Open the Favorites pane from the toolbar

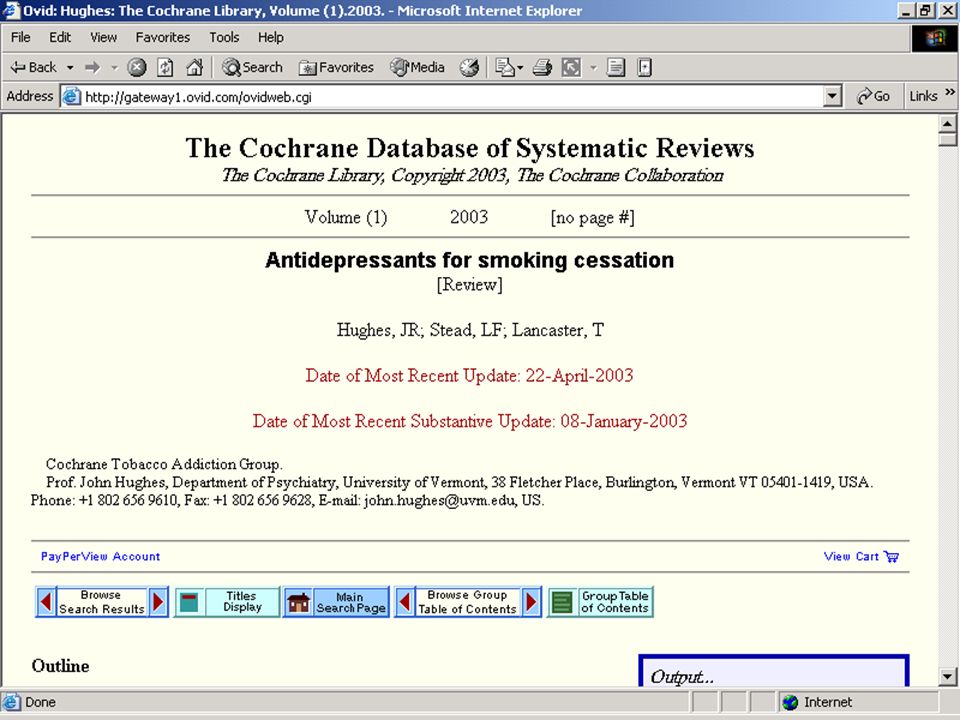[336, 67]
